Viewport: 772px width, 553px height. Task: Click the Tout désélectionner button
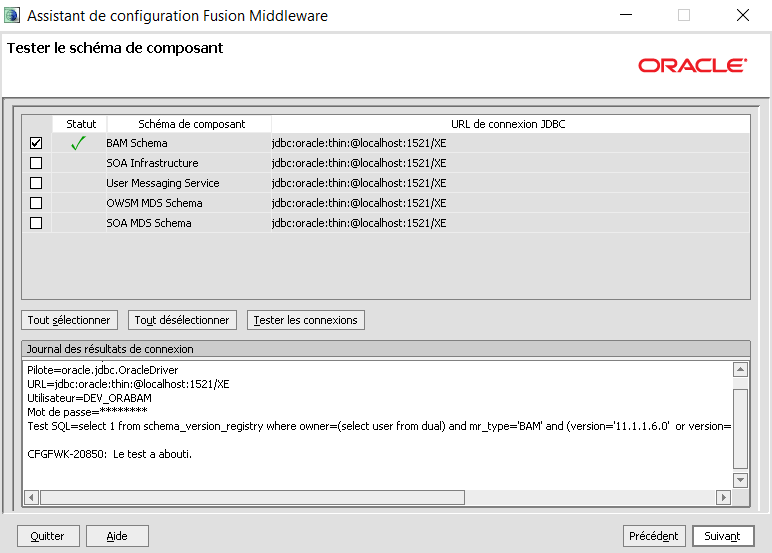tap(182, 320)
